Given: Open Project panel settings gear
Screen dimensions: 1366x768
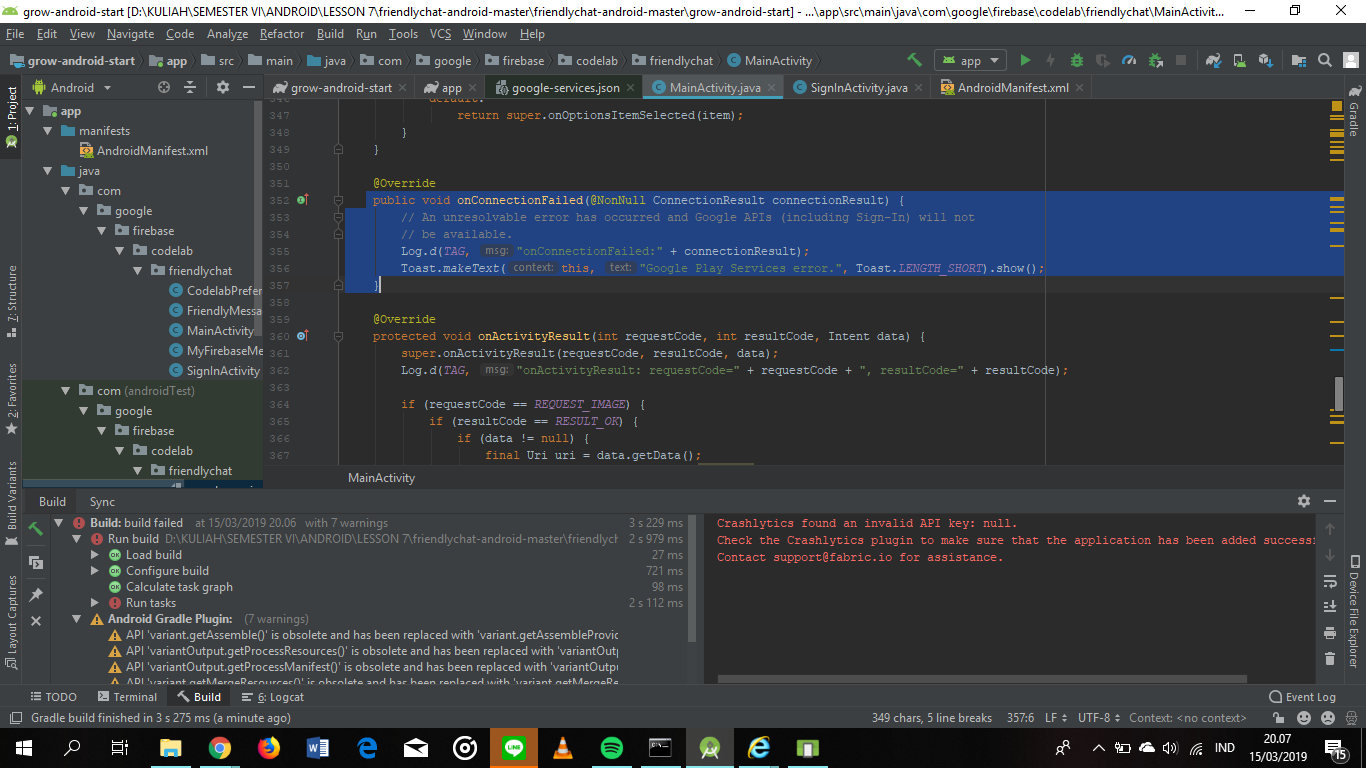Looking at the screenshot, I should [x=222, y=87].
